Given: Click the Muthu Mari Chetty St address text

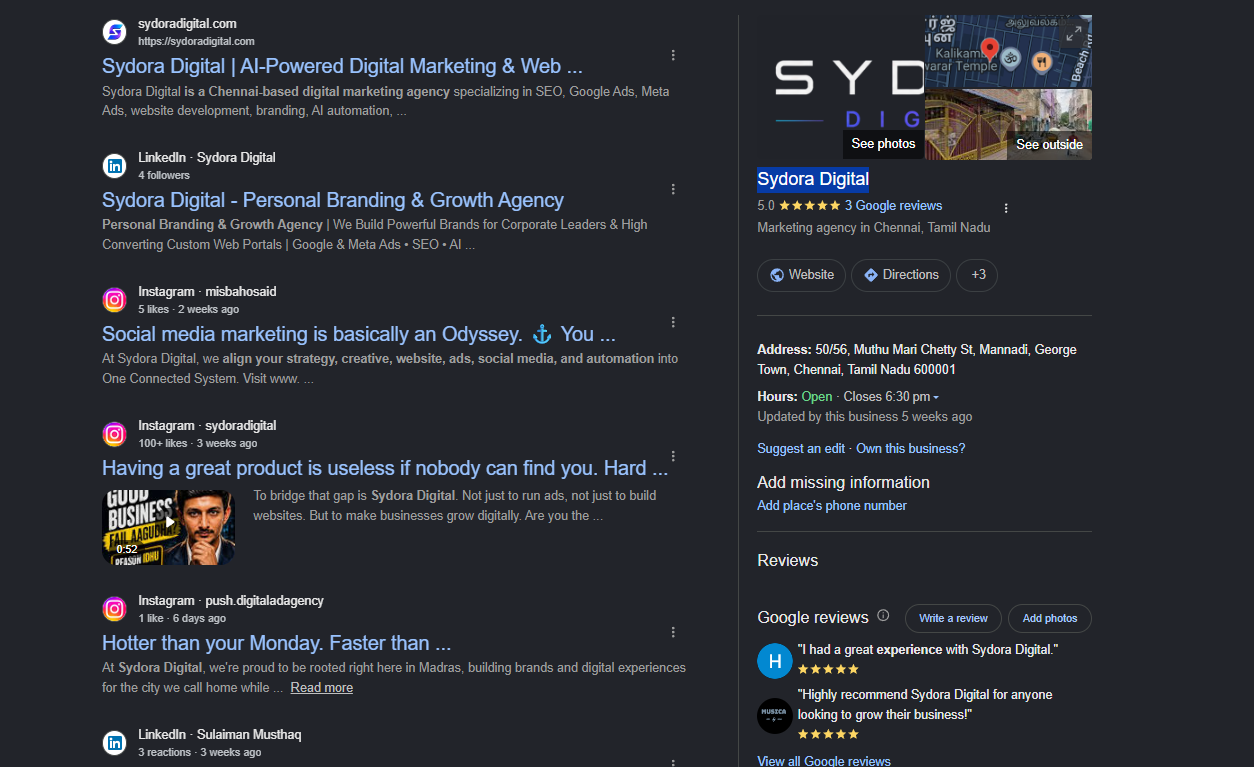Looking at the screenshot, I should point(917,360).
